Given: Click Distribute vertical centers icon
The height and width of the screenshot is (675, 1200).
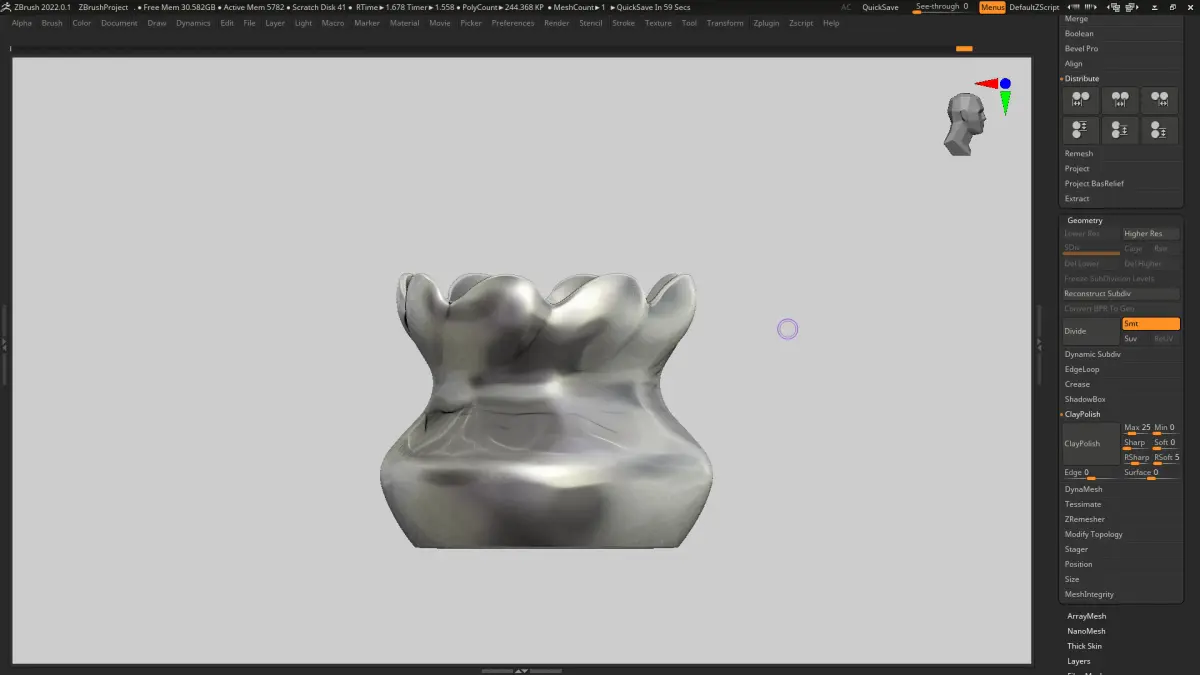Looking at the screenshot, I should point(1120,130).
